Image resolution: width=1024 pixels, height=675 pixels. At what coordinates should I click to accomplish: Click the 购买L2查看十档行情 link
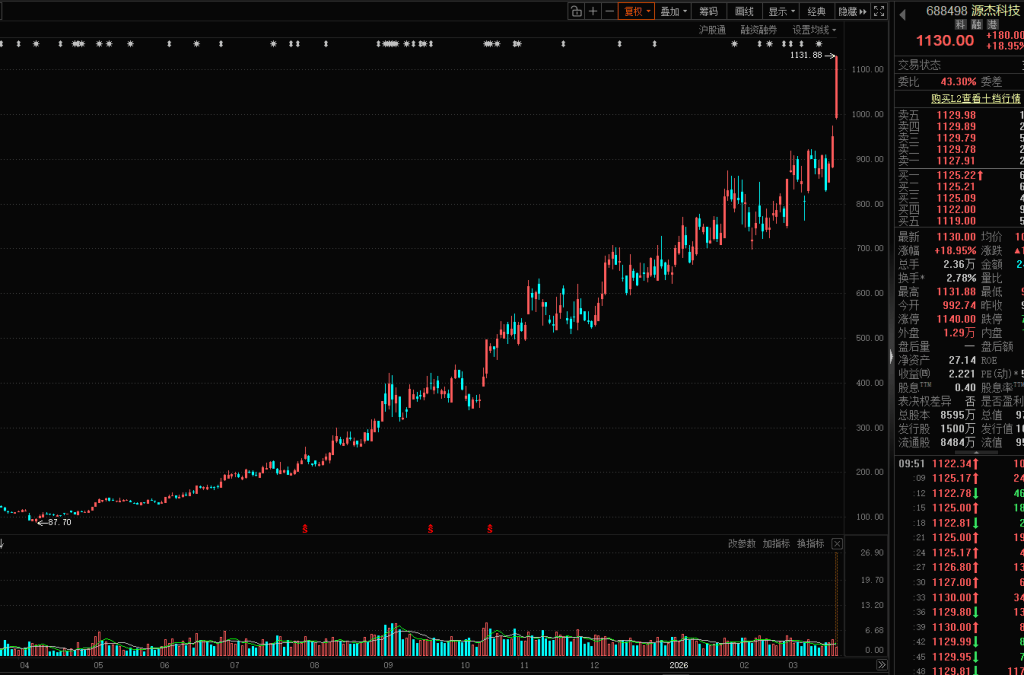pos(975,98)
